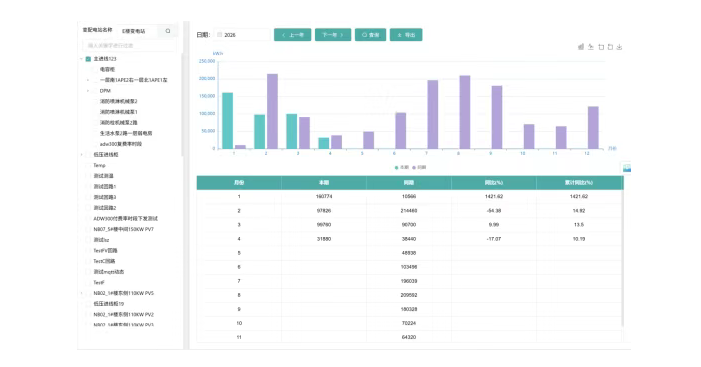The height and width of the screenshot is (367, 701).
Task: Go to previous year with 上一年
Action: pyautogui.click(x=292, y=35)
